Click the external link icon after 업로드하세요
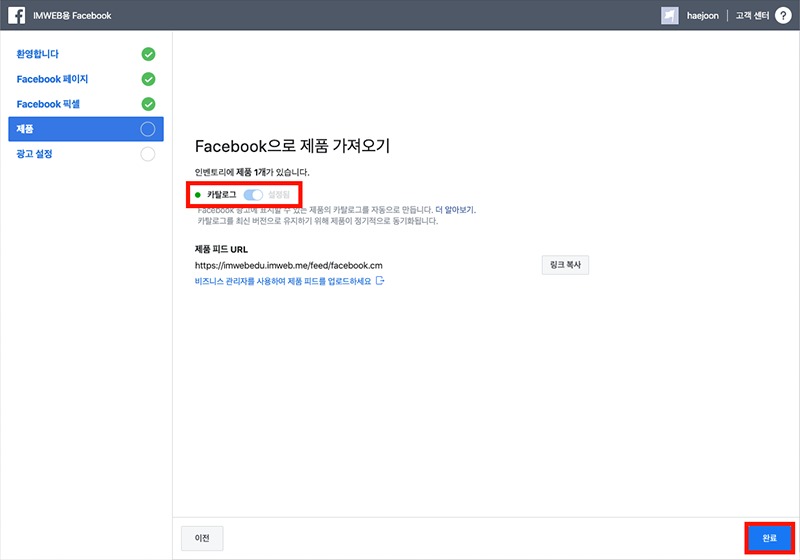The image size is (800, 560). 380,281
